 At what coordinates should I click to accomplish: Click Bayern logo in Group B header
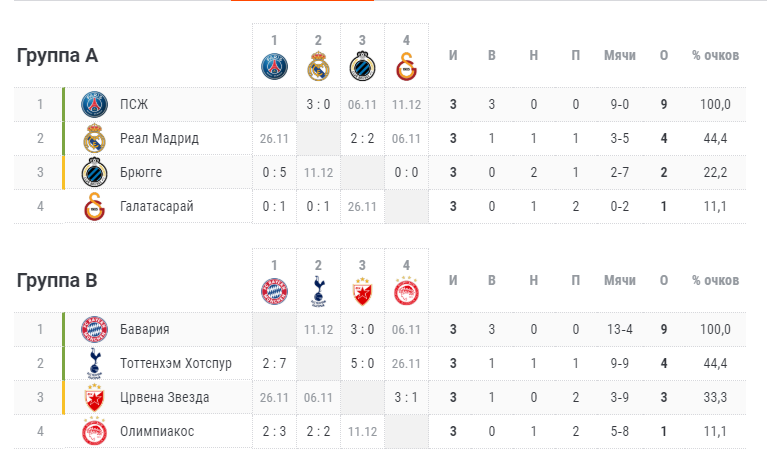[274, 291]
